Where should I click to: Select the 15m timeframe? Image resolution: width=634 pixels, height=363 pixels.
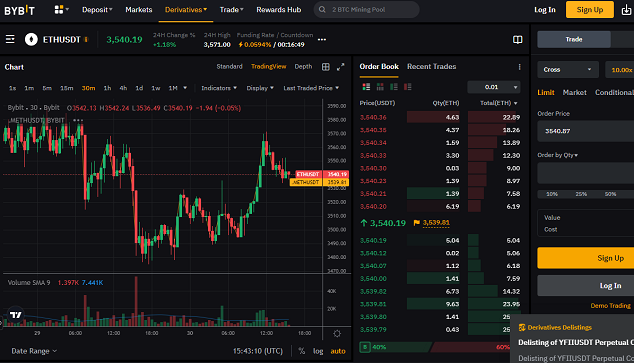point(67,88)
